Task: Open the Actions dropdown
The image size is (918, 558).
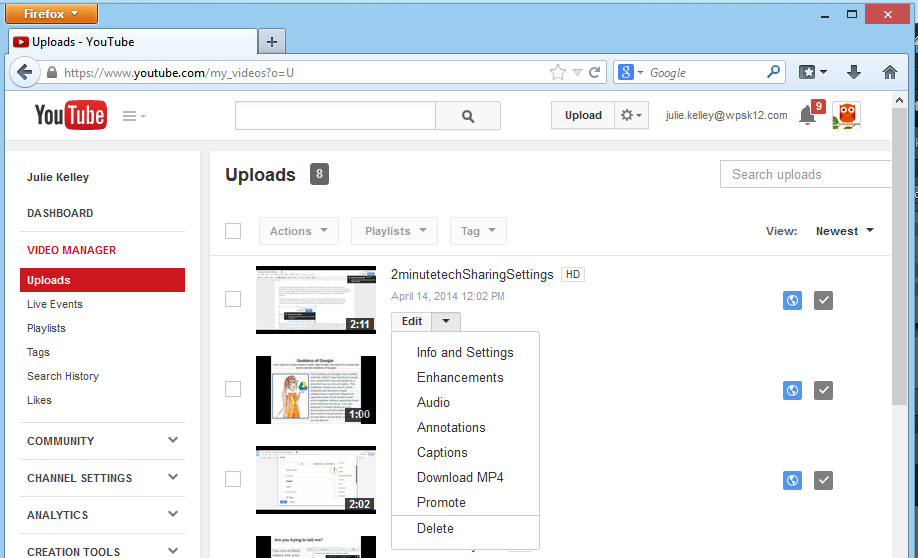Action: [299, 231]
